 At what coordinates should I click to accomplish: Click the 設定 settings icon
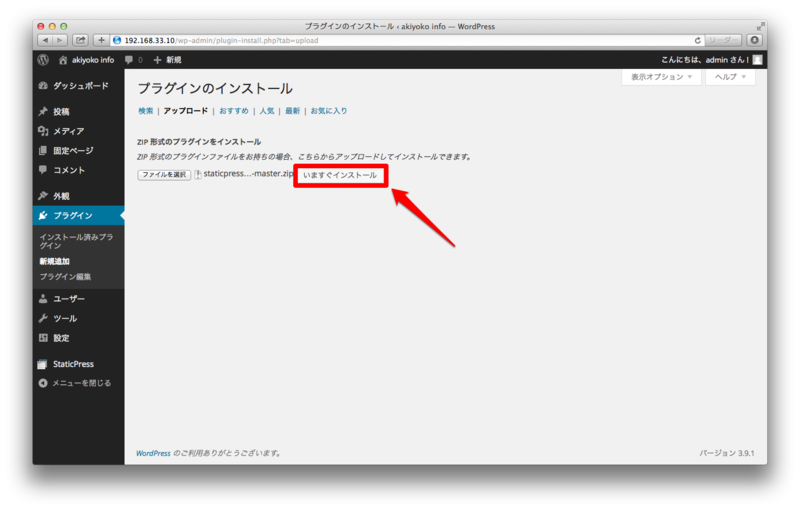pyautogui.click(x=43, y=338)
